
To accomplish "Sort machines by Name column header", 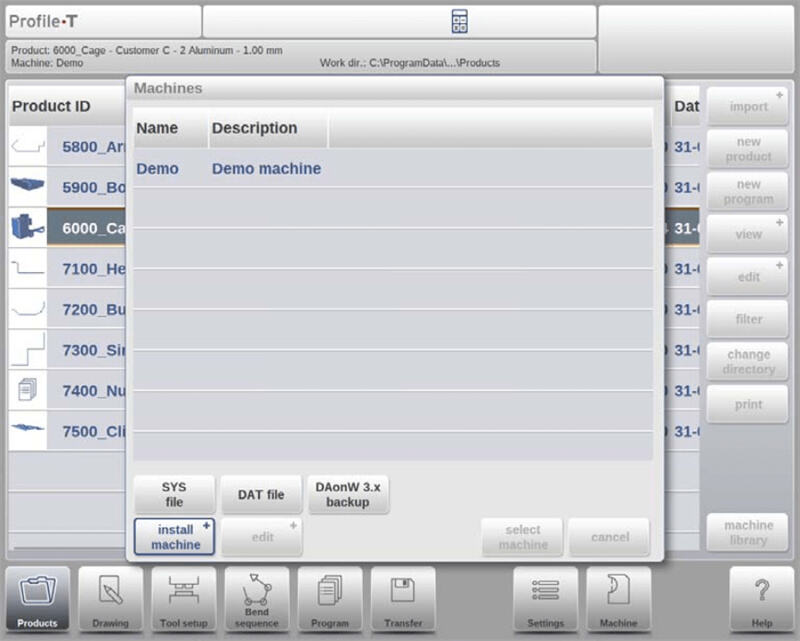I will [x=157, y=128].
